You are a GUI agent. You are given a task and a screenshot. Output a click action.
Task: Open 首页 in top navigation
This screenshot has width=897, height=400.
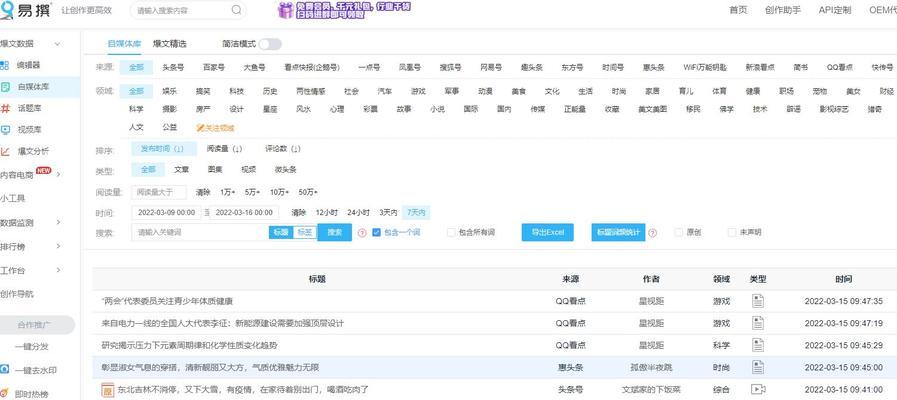pos(738,10)
